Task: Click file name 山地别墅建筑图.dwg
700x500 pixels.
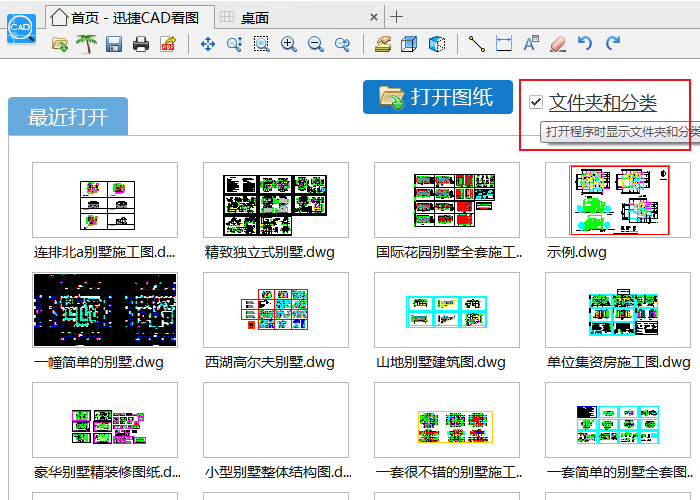Action: (x=441, y=362)
